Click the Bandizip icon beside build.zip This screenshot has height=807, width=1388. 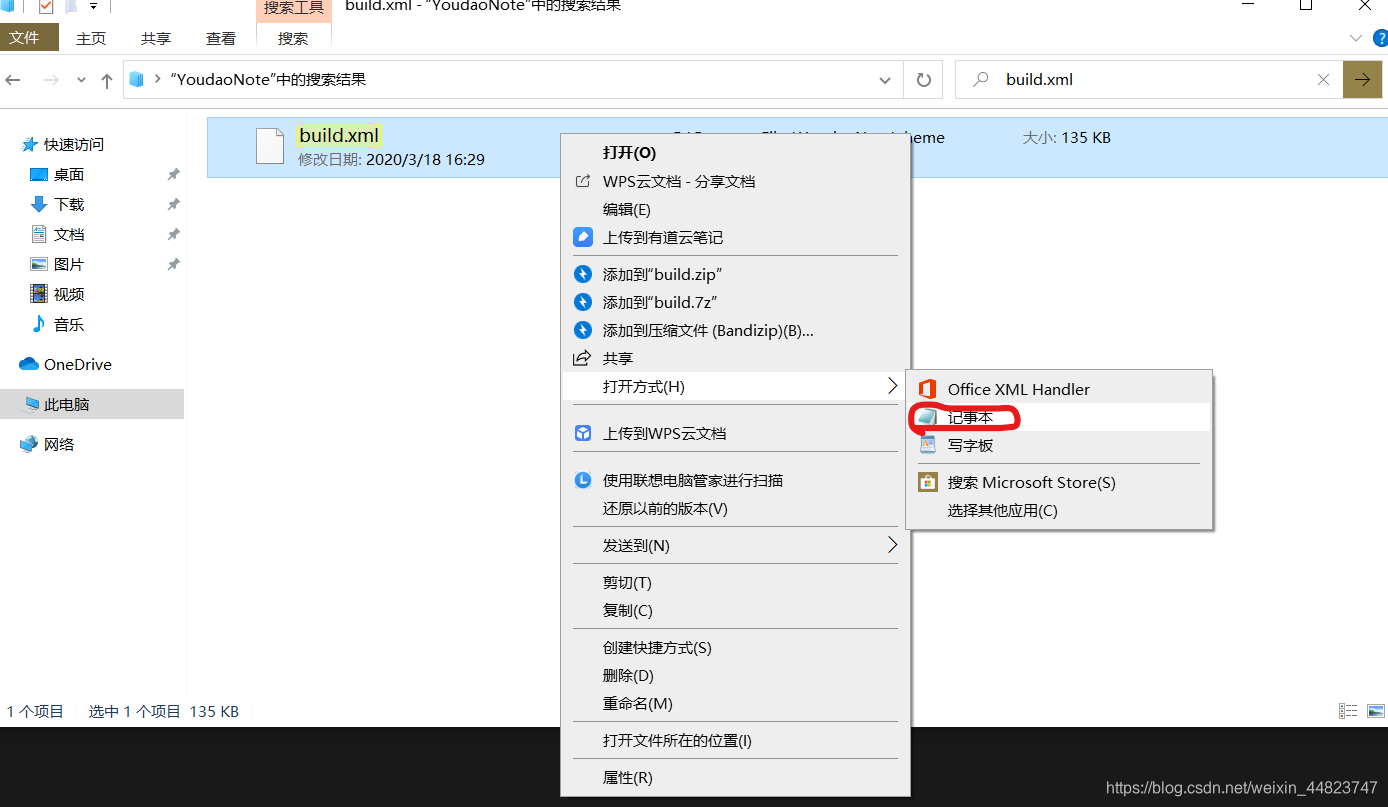click(x=583, y=274)
